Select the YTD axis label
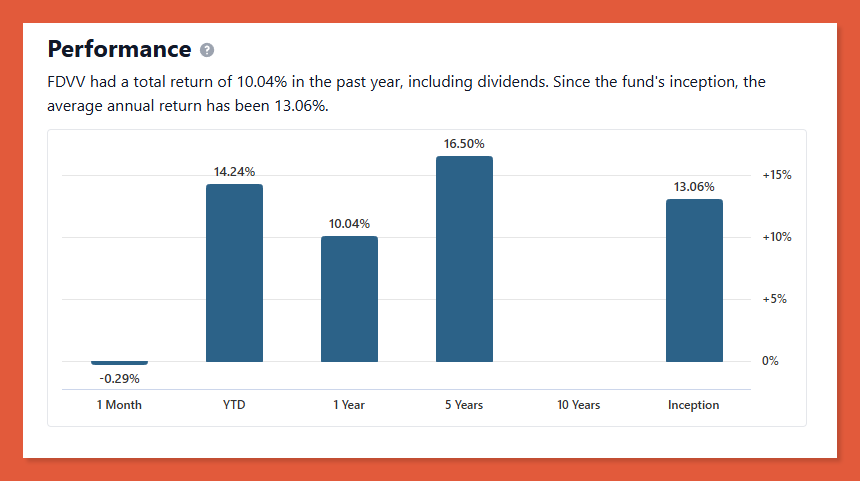 pos(234,405)
